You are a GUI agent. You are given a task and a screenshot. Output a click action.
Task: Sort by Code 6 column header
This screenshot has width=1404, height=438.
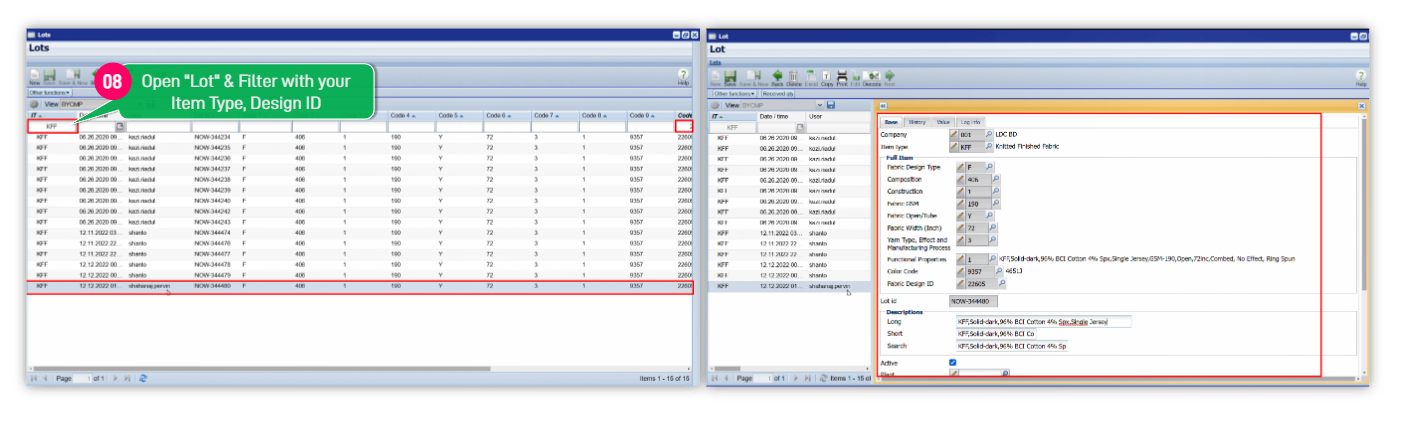507,115
